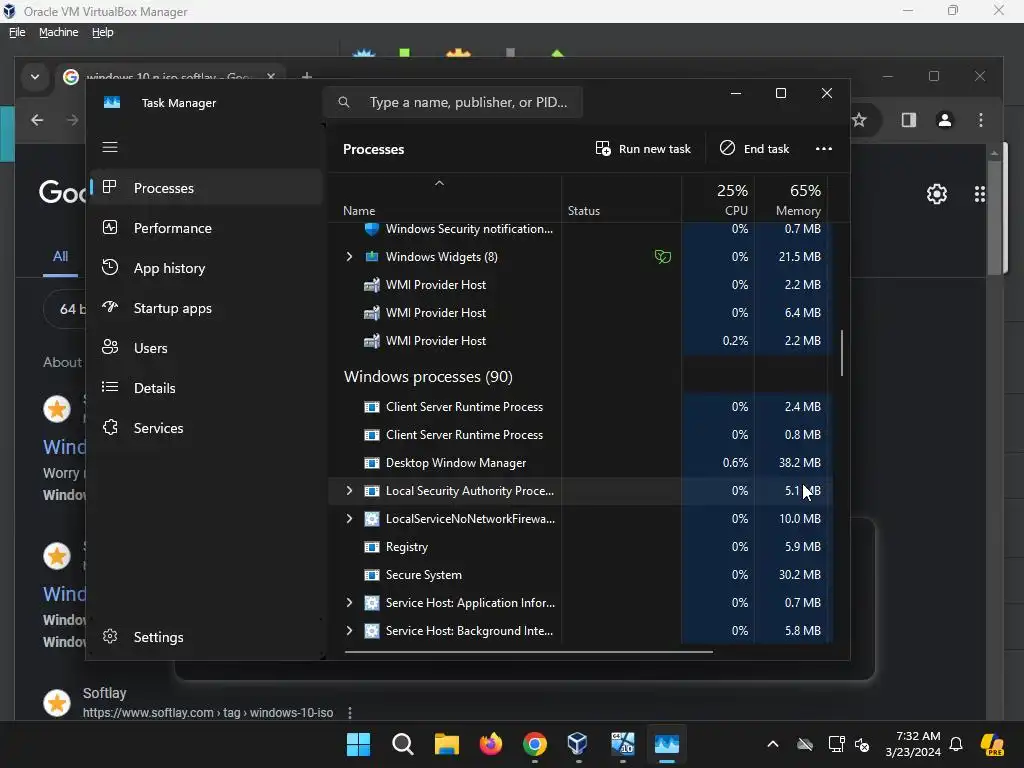Open the notification bell in system tray
1024x768 pixels.
pyautogui.click(x=956, y=744)
